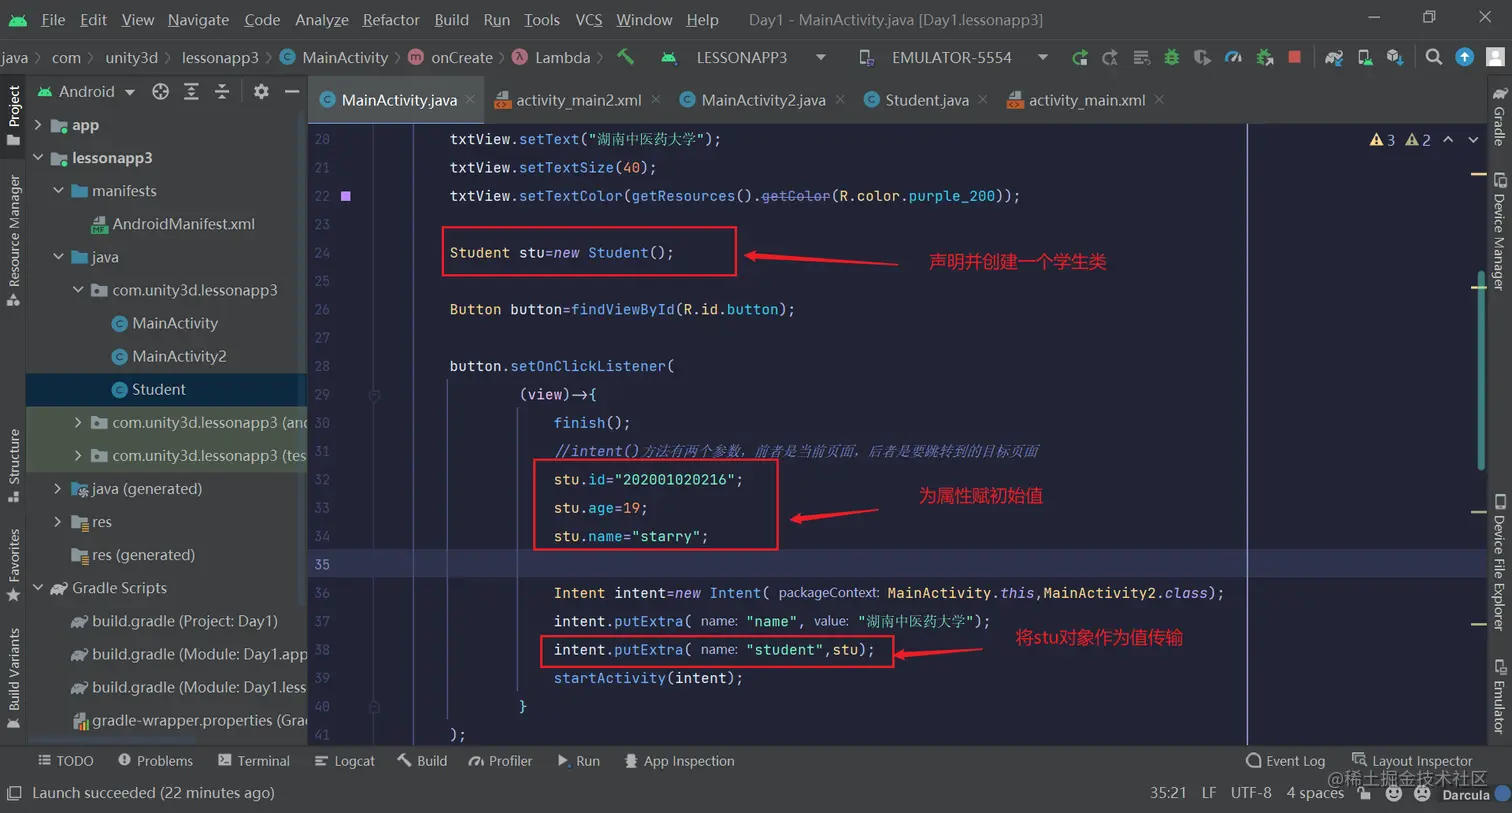Screen dimensions: 1512x813
Task: Open the Terminal tool window
Action: (x=254, y=761)
